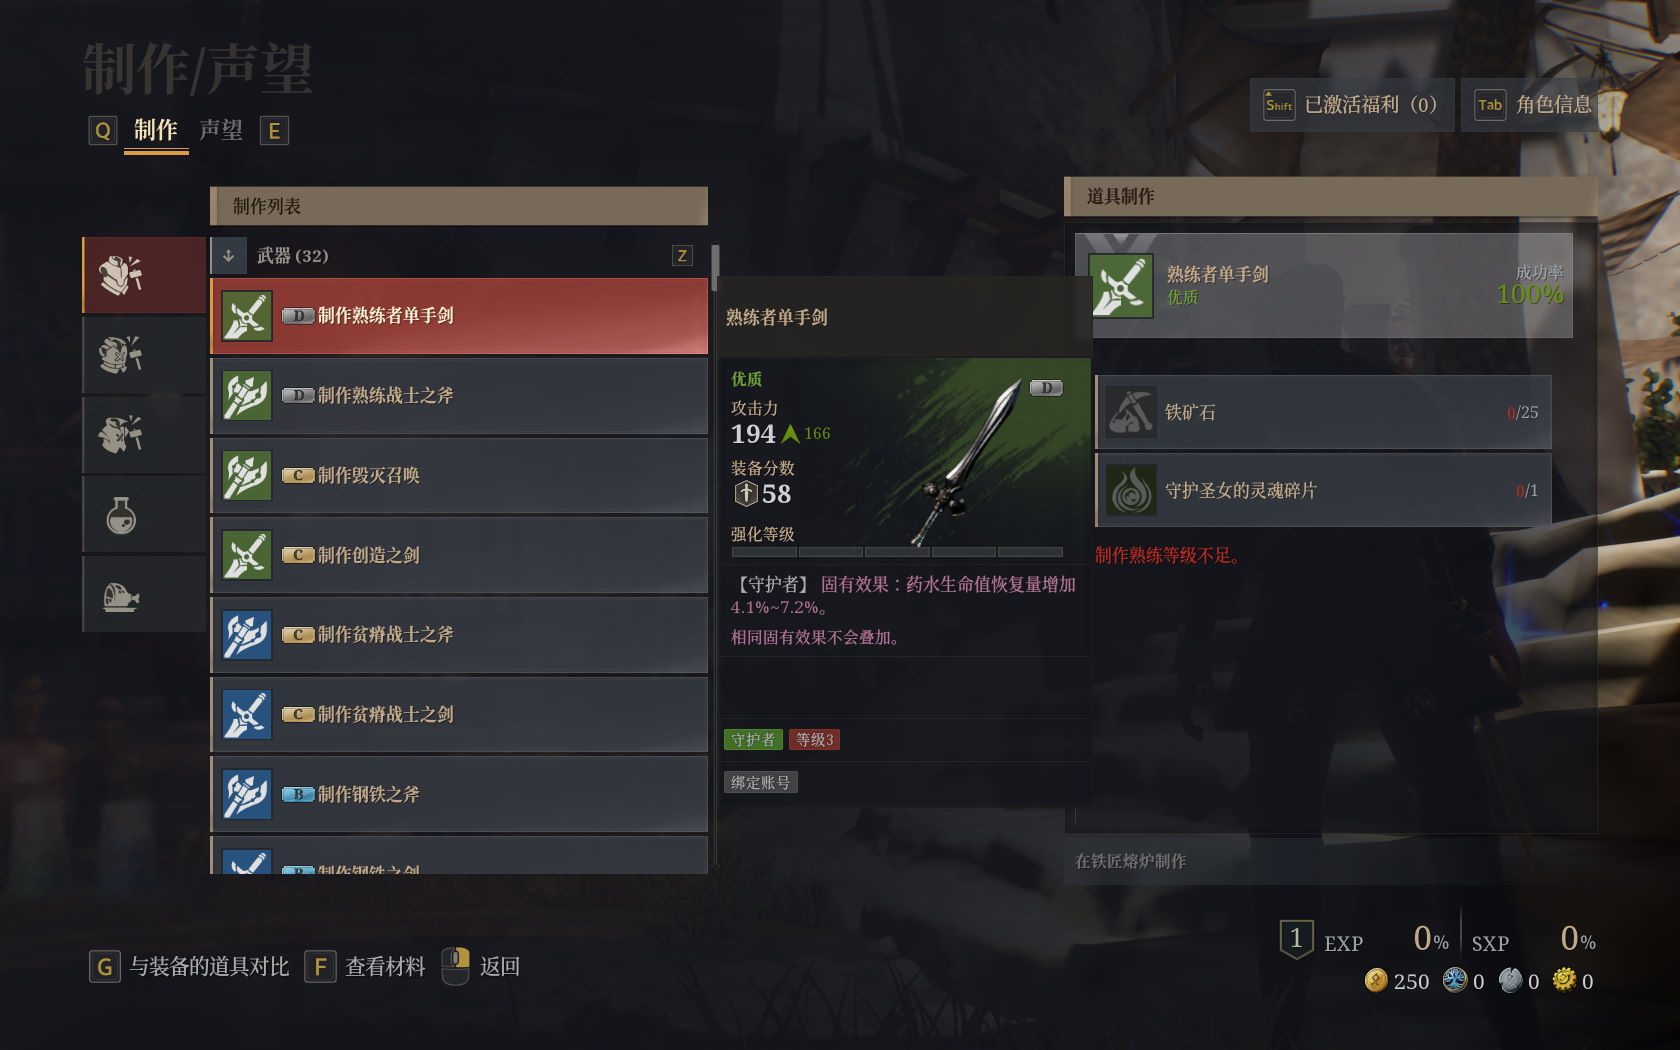This screenshot has width=1680, height=1050.
Task: Click the 守护圣女的灵魂碎片 material icon
Action: point(1132,490)
